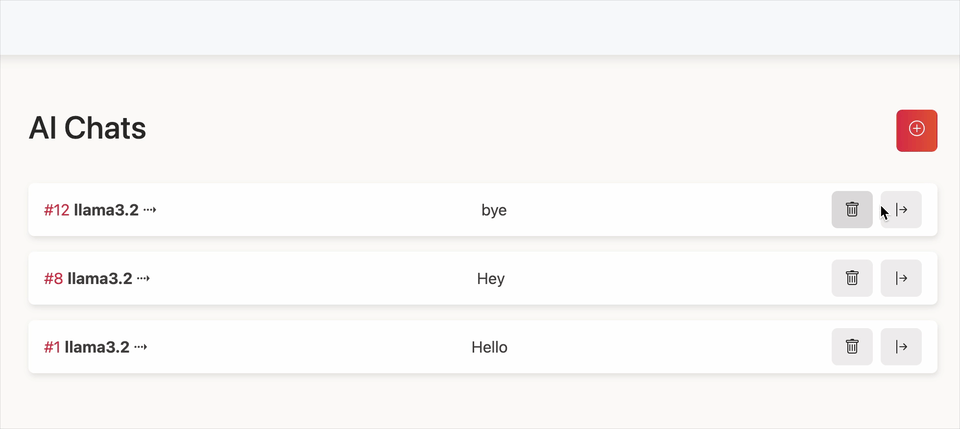The width and height of the screenshot is (960, 429).
Task: Open the chat row with message "bye"
Action: 482,209
